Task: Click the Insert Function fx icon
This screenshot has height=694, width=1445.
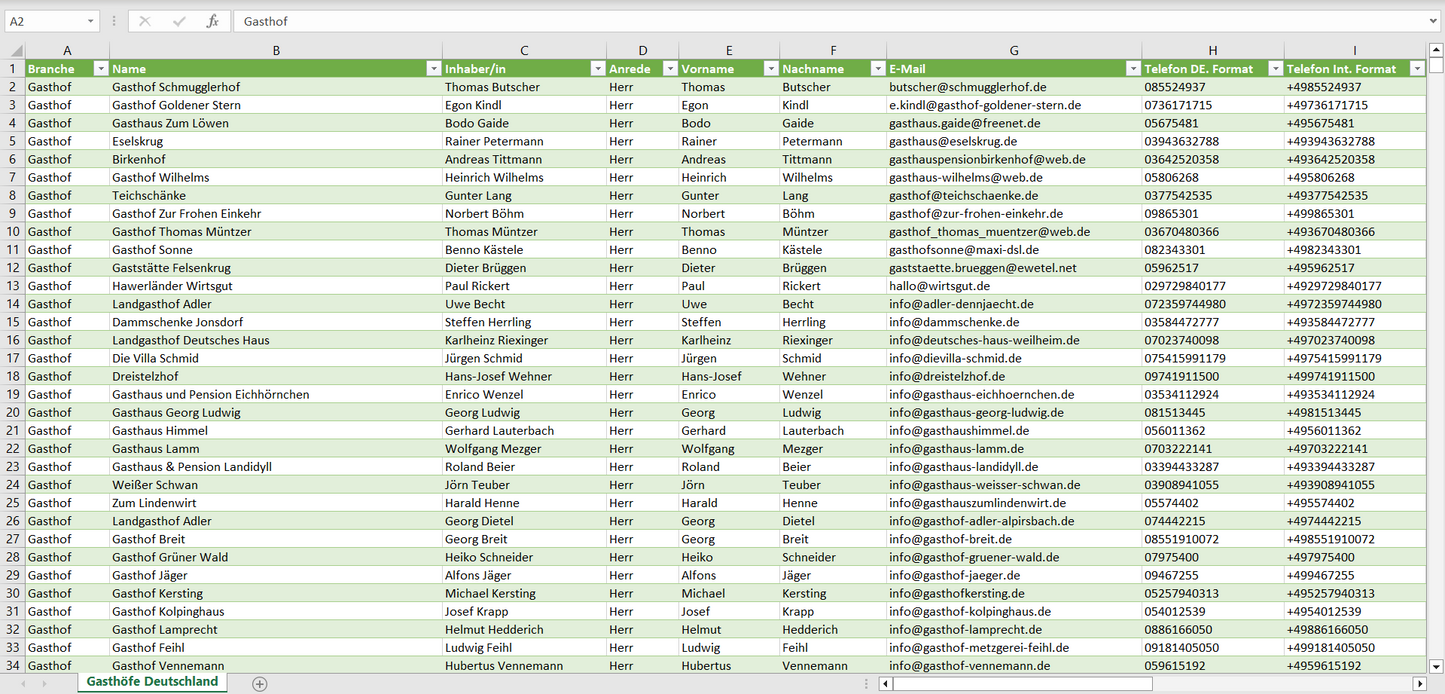Action: point(212,21)
